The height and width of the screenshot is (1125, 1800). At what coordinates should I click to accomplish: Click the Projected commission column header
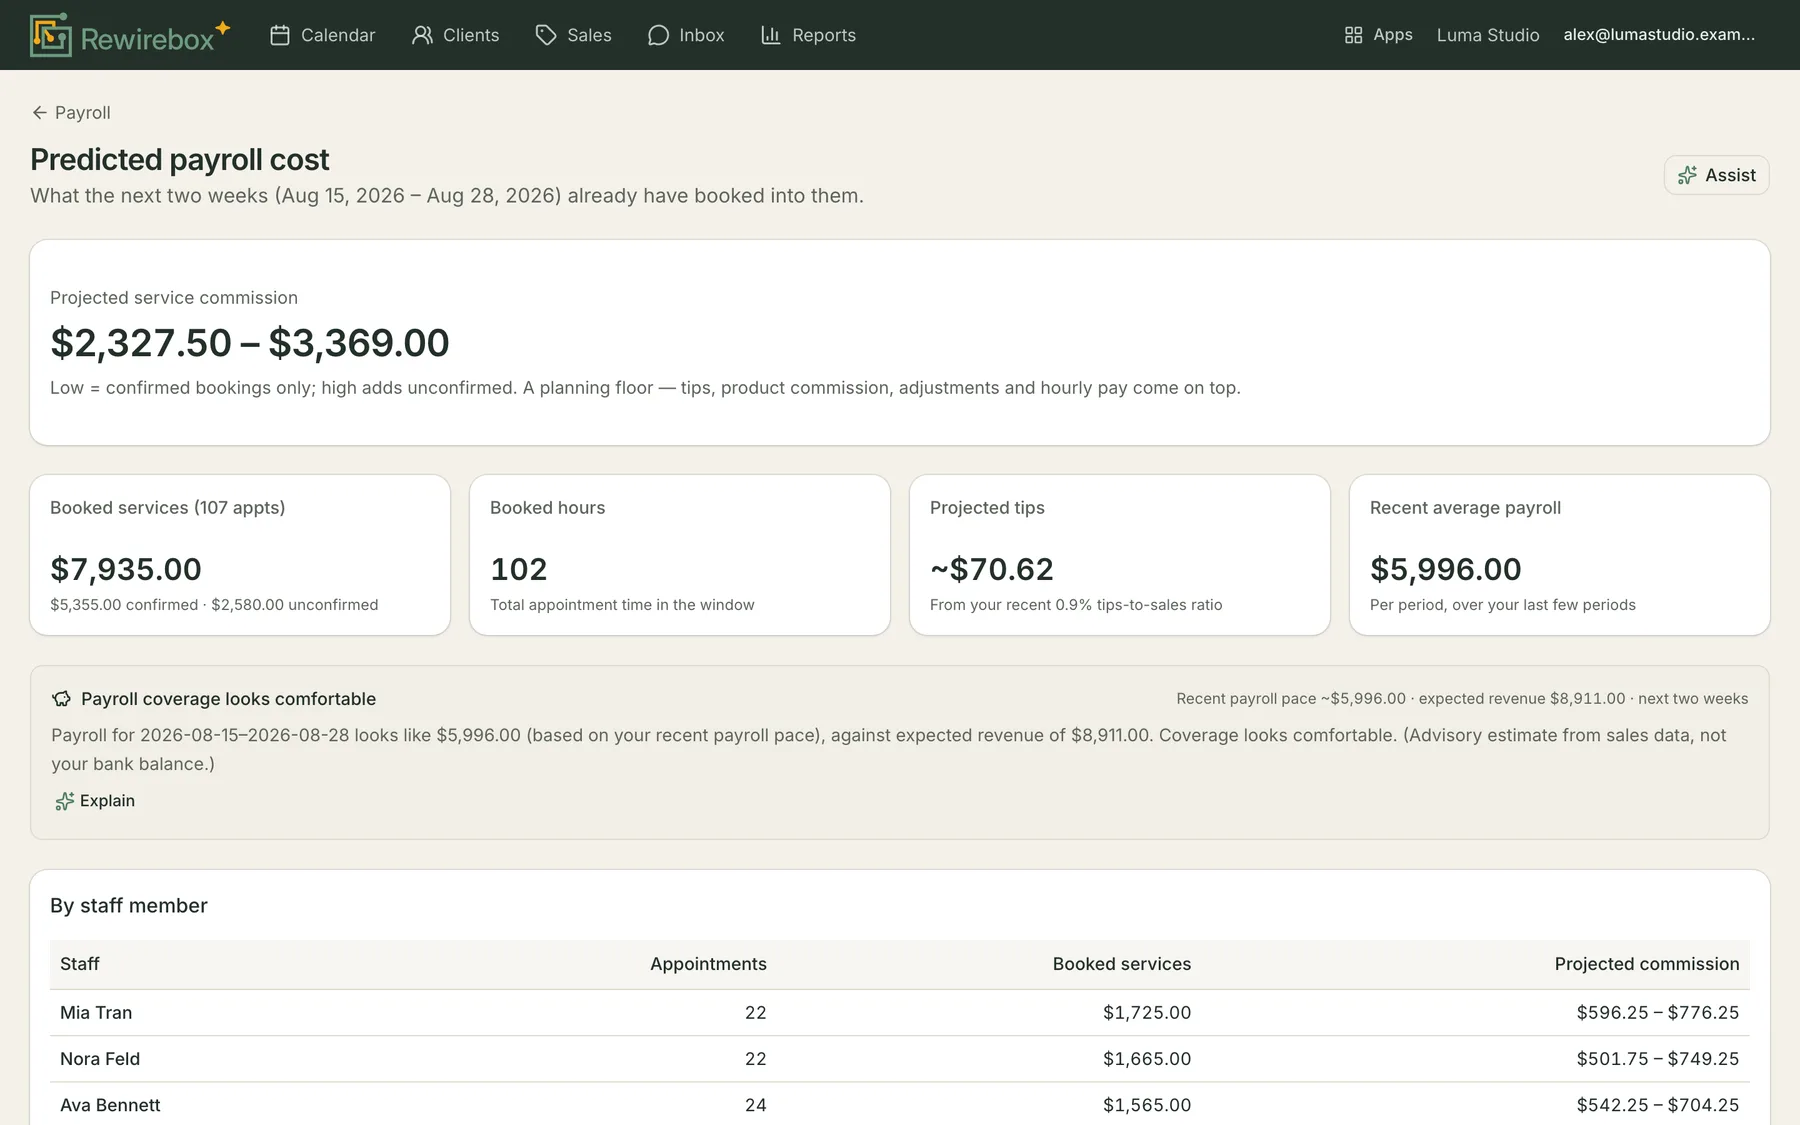(1647, 964)
